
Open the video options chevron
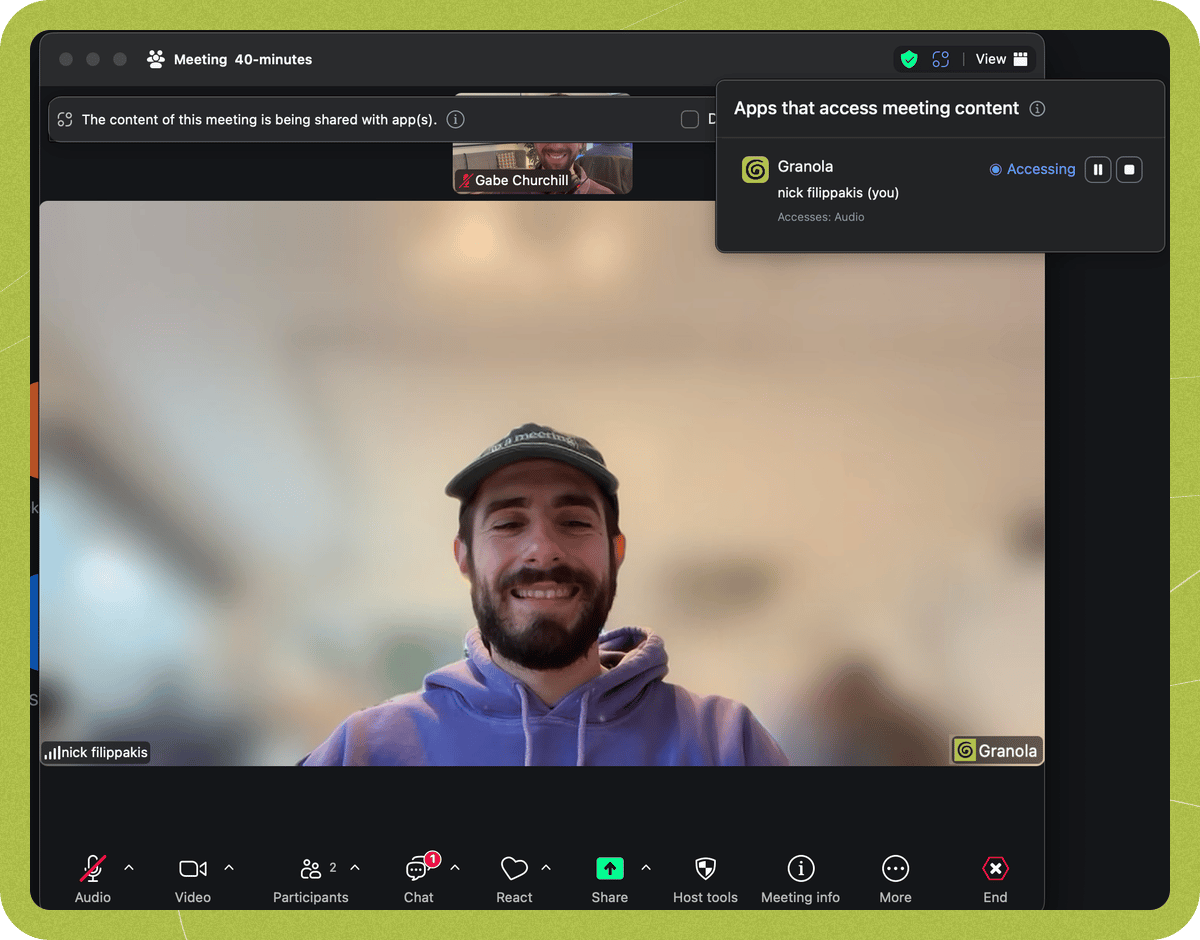coord(229,868)
